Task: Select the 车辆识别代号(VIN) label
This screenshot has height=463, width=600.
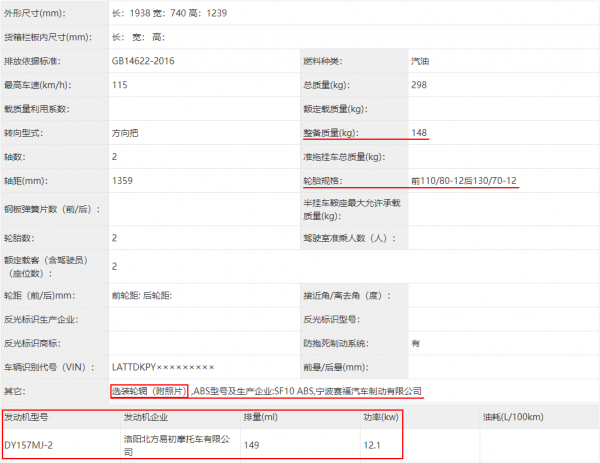Action: point(49,367)
